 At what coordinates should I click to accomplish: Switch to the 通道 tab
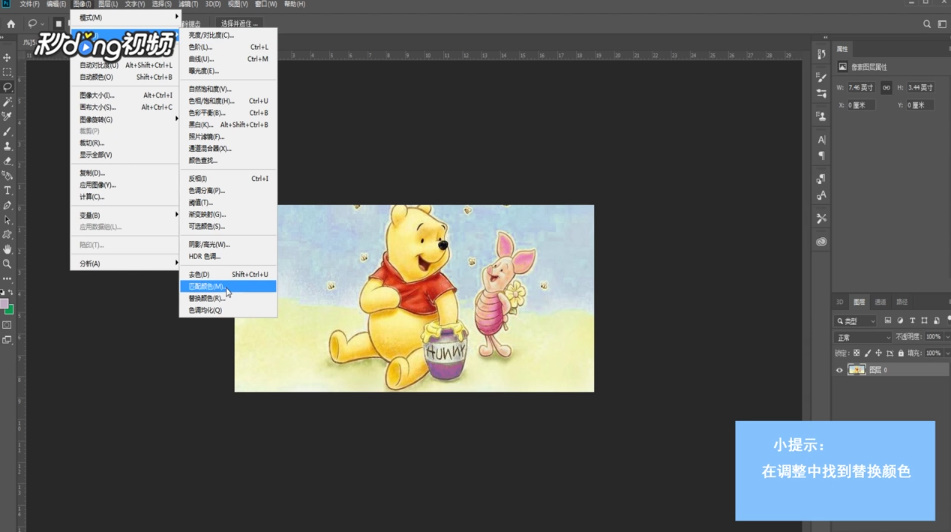pyautogui.click(x=881, y=302)
